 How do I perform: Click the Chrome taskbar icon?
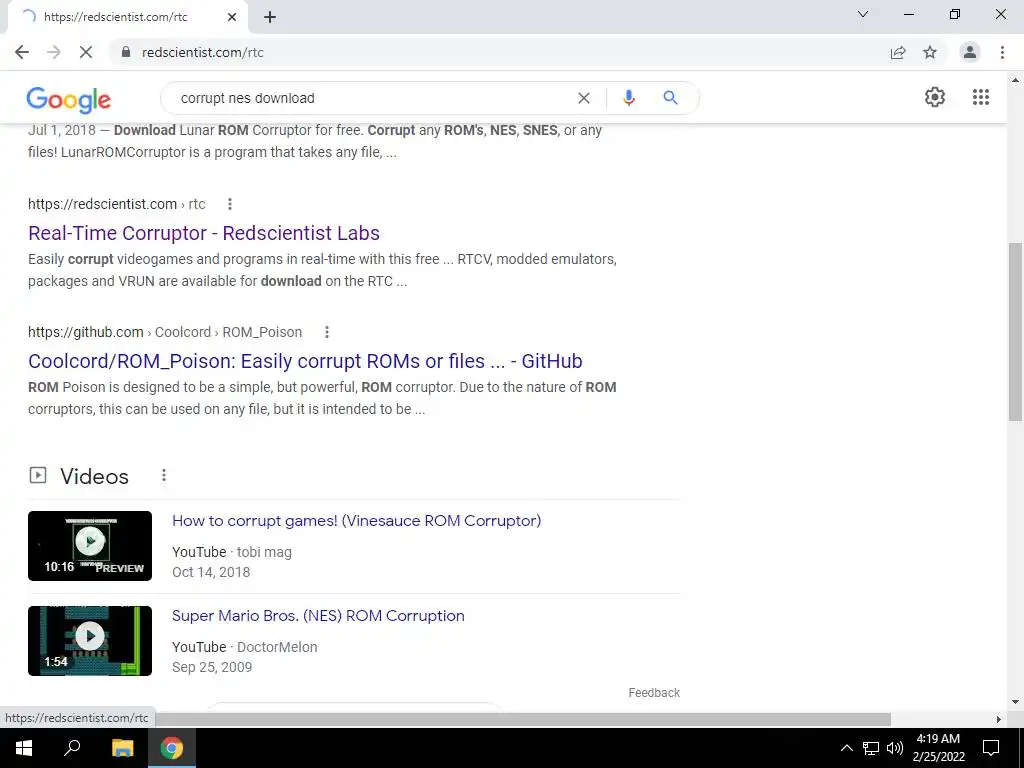tap(172, 748)
